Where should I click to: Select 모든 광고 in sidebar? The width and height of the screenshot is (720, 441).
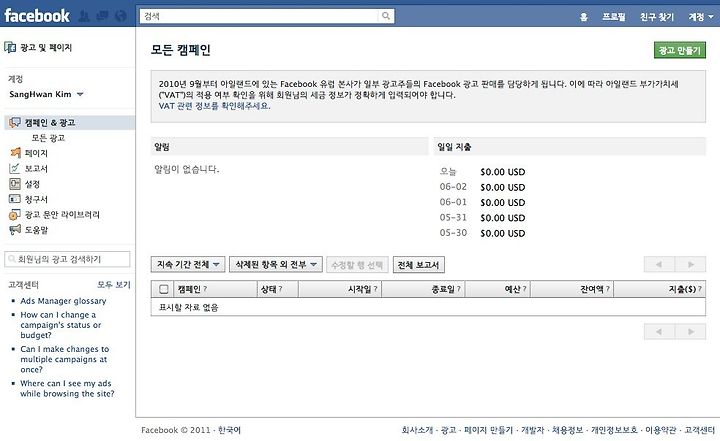point(48,138)
